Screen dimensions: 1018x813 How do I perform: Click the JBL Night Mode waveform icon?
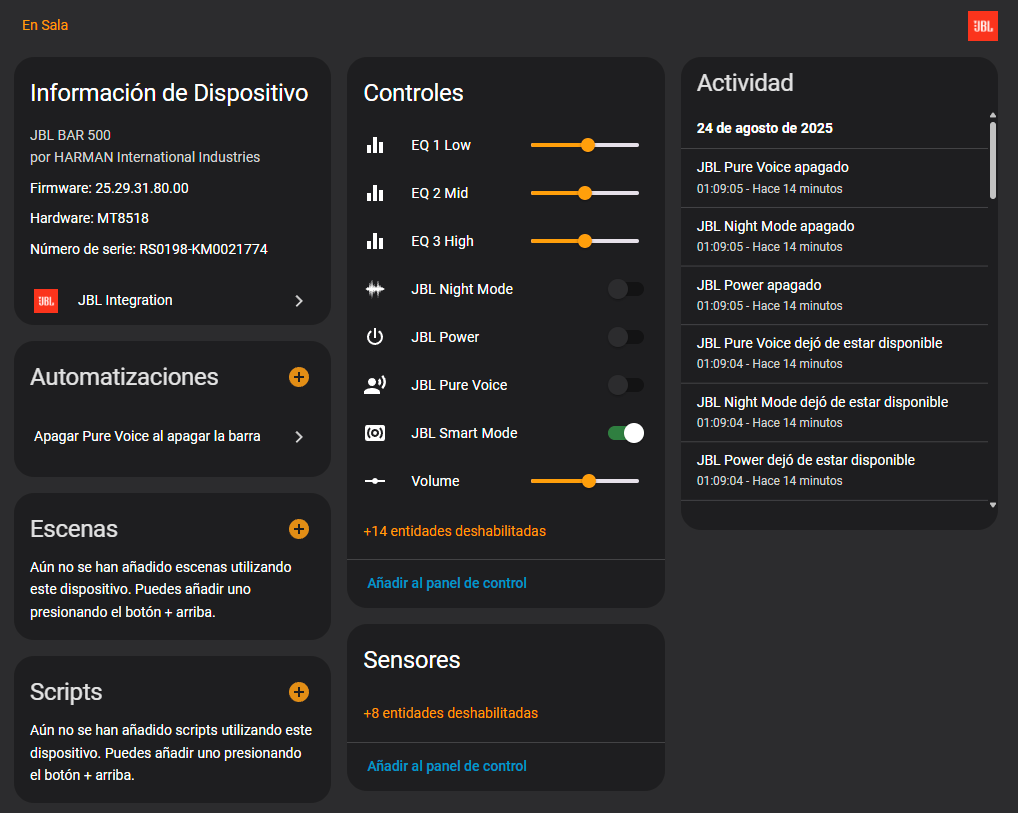pyautogui.click(x=375, y=289)
